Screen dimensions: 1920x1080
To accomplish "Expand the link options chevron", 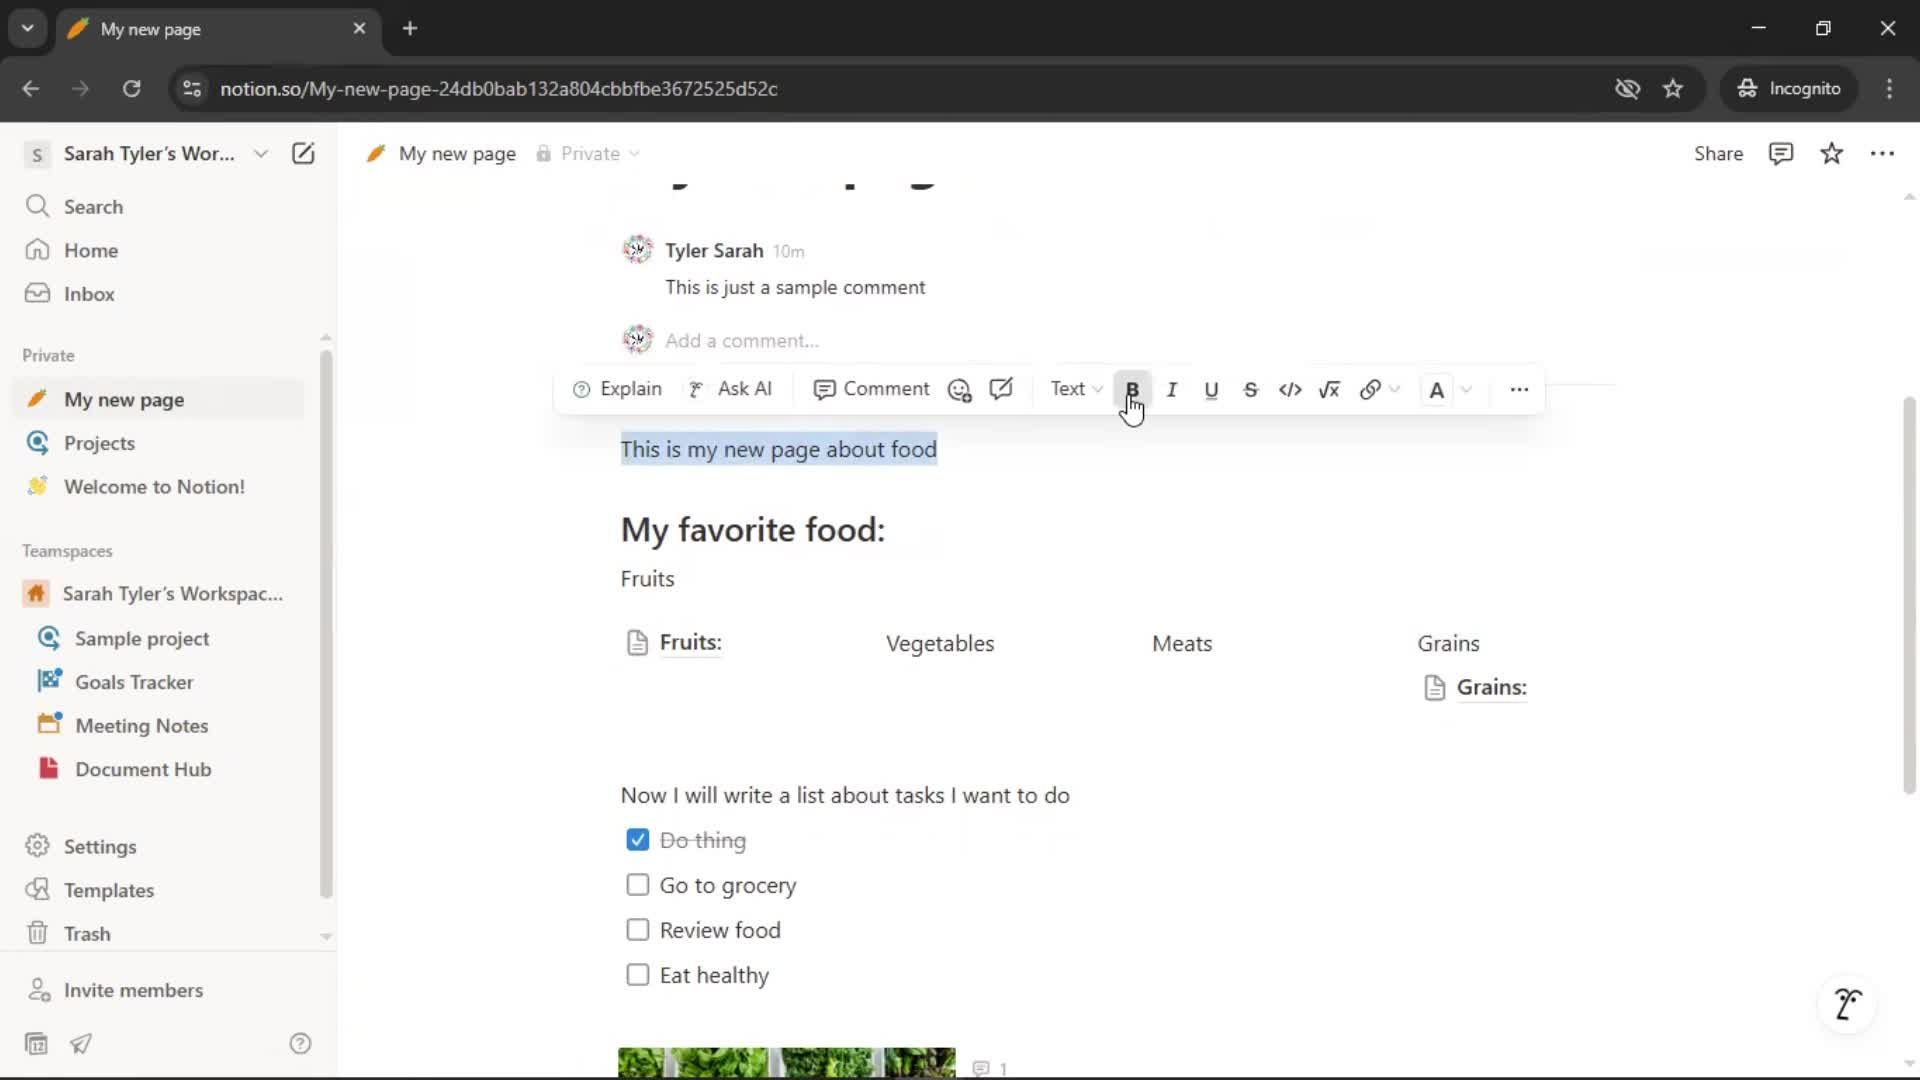I will (1395, 389).
